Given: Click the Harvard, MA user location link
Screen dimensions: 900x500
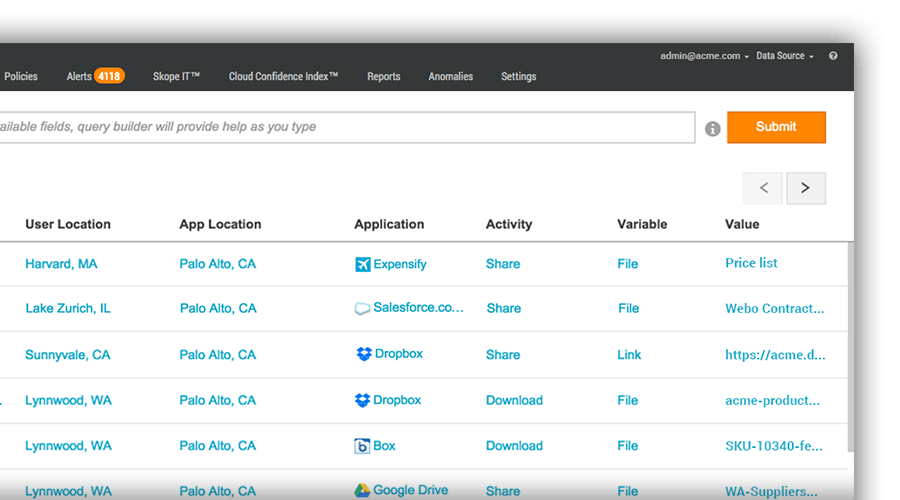Looking at the screenshot, I should 61,264.
